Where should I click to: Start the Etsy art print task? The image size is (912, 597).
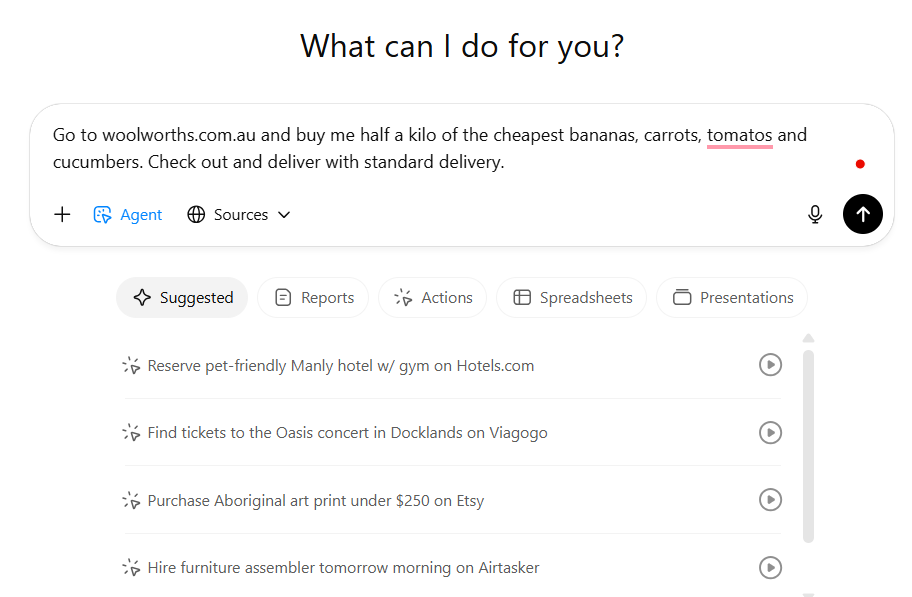[770, 499]
